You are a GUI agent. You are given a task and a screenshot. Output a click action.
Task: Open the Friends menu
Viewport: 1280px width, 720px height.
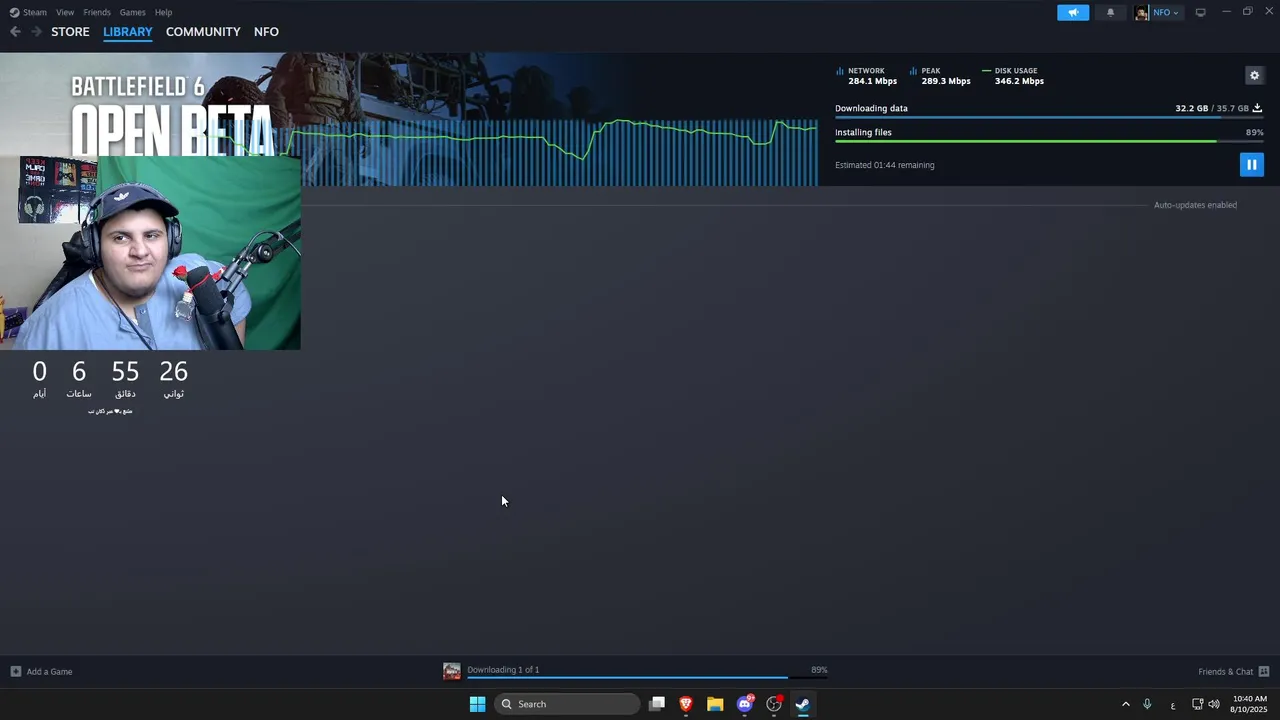click(x=97, y=12)
